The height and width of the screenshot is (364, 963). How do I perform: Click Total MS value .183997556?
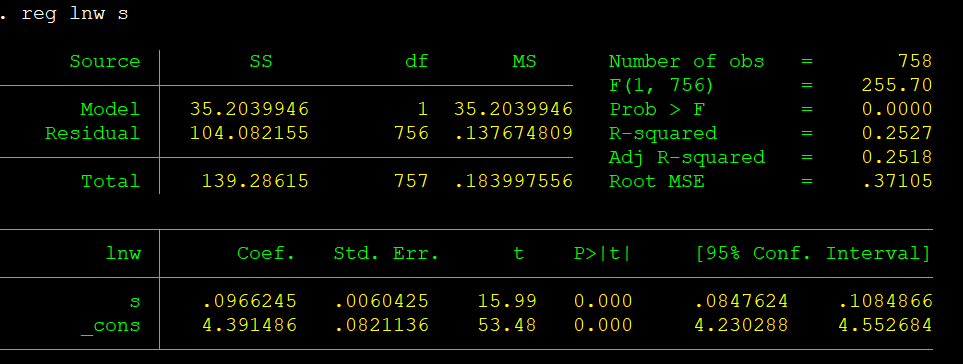(513, 181)
